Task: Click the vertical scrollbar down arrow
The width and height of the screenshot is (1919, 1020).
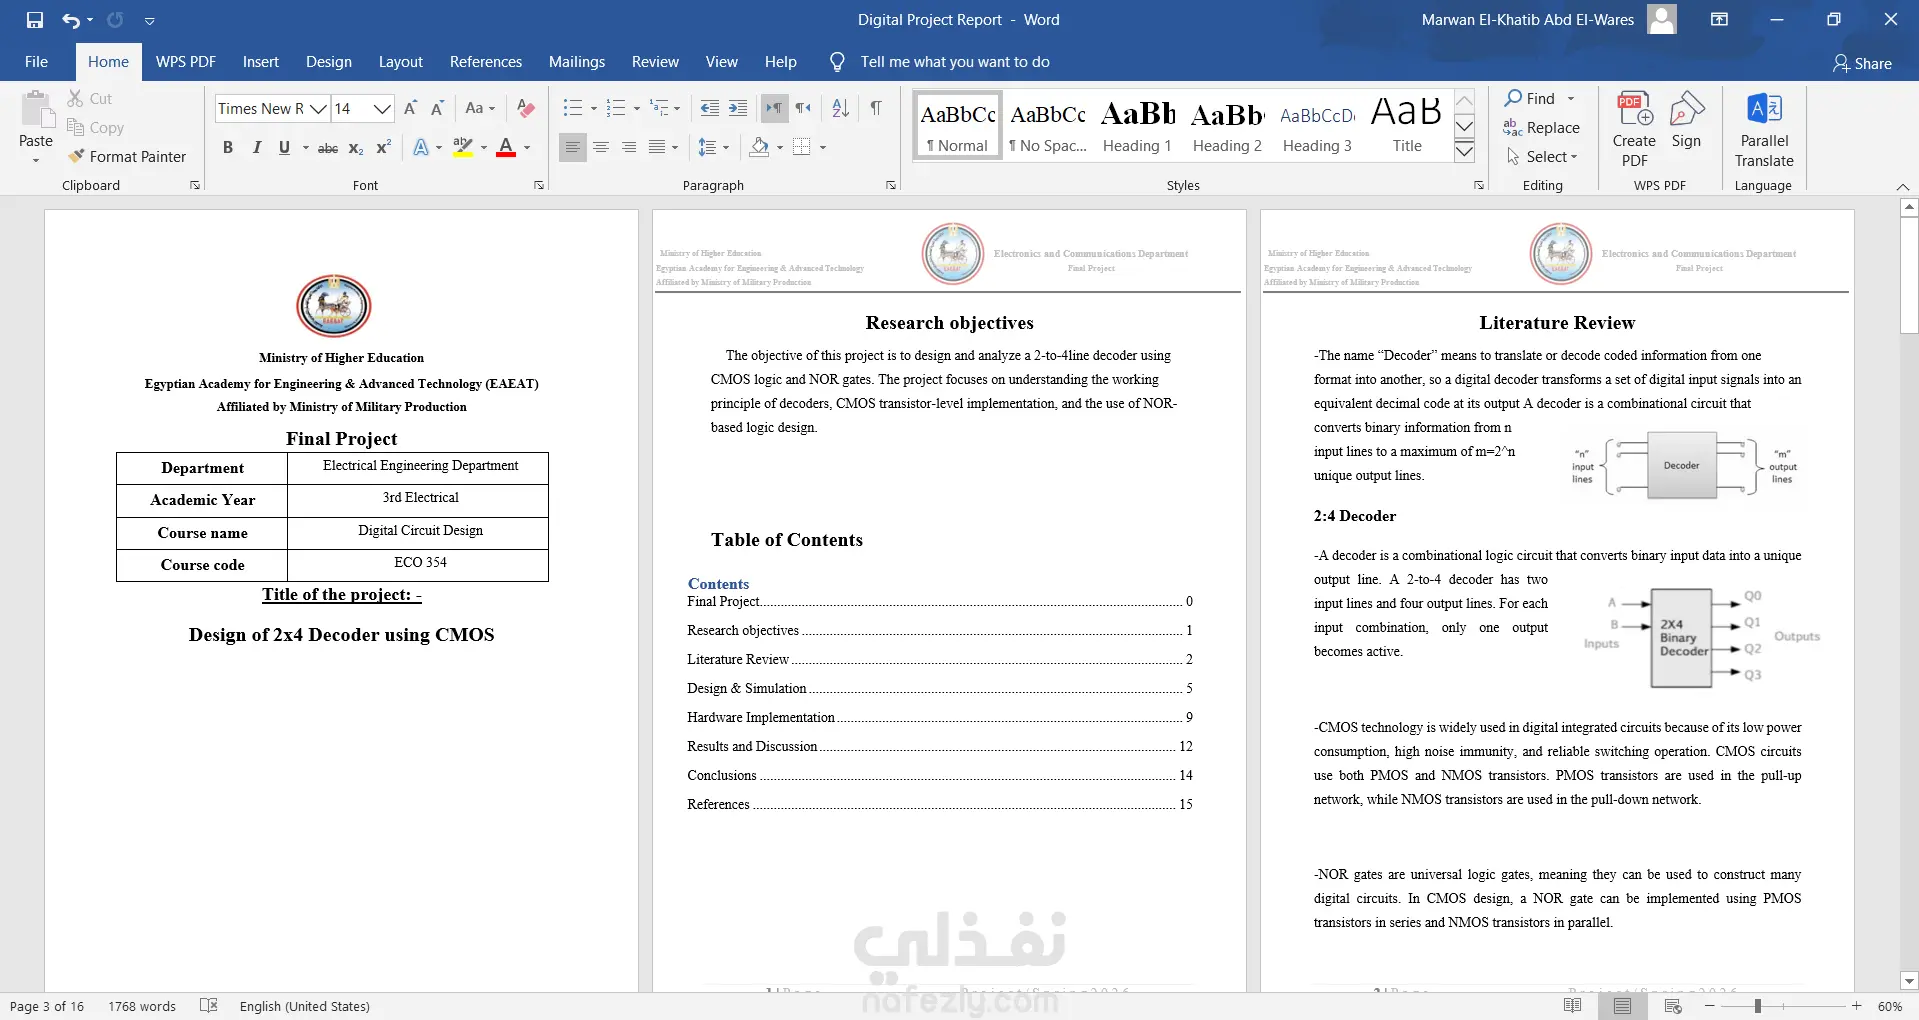Action: (1909, 981)
